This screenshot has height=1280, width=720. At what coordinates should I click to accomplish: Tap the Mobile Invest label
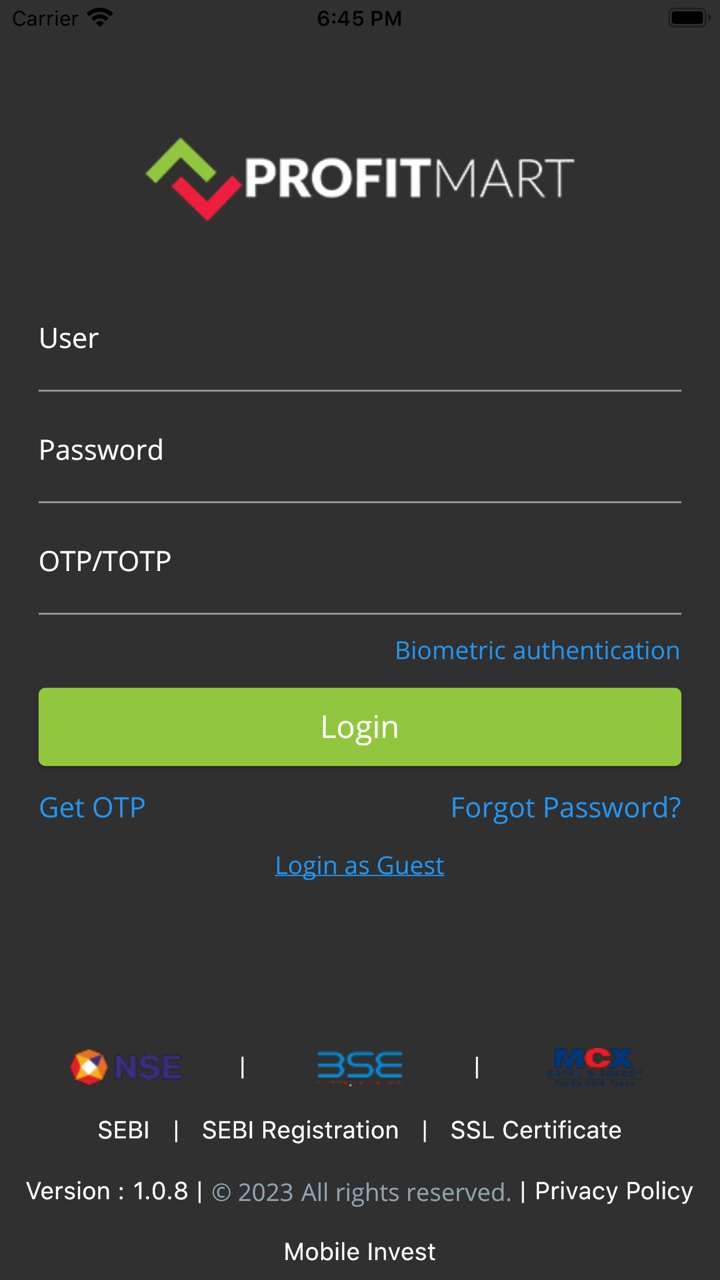360,1252
